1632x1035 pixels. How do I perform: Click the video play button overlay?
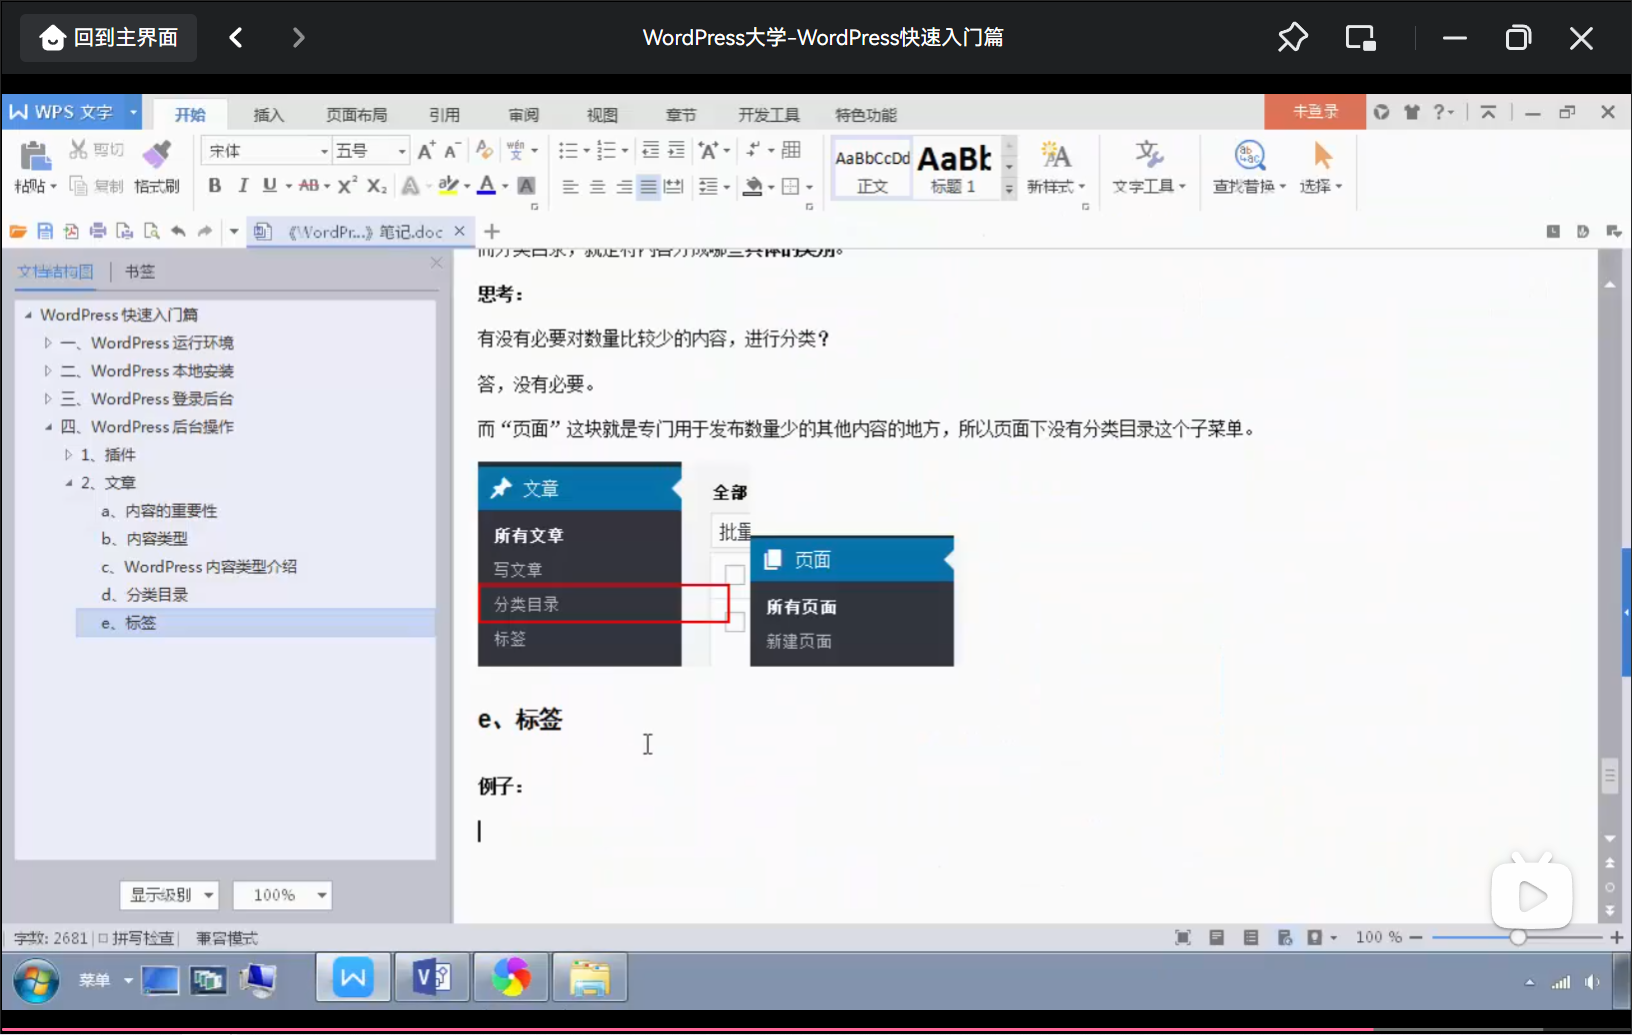coord(1532,894)
